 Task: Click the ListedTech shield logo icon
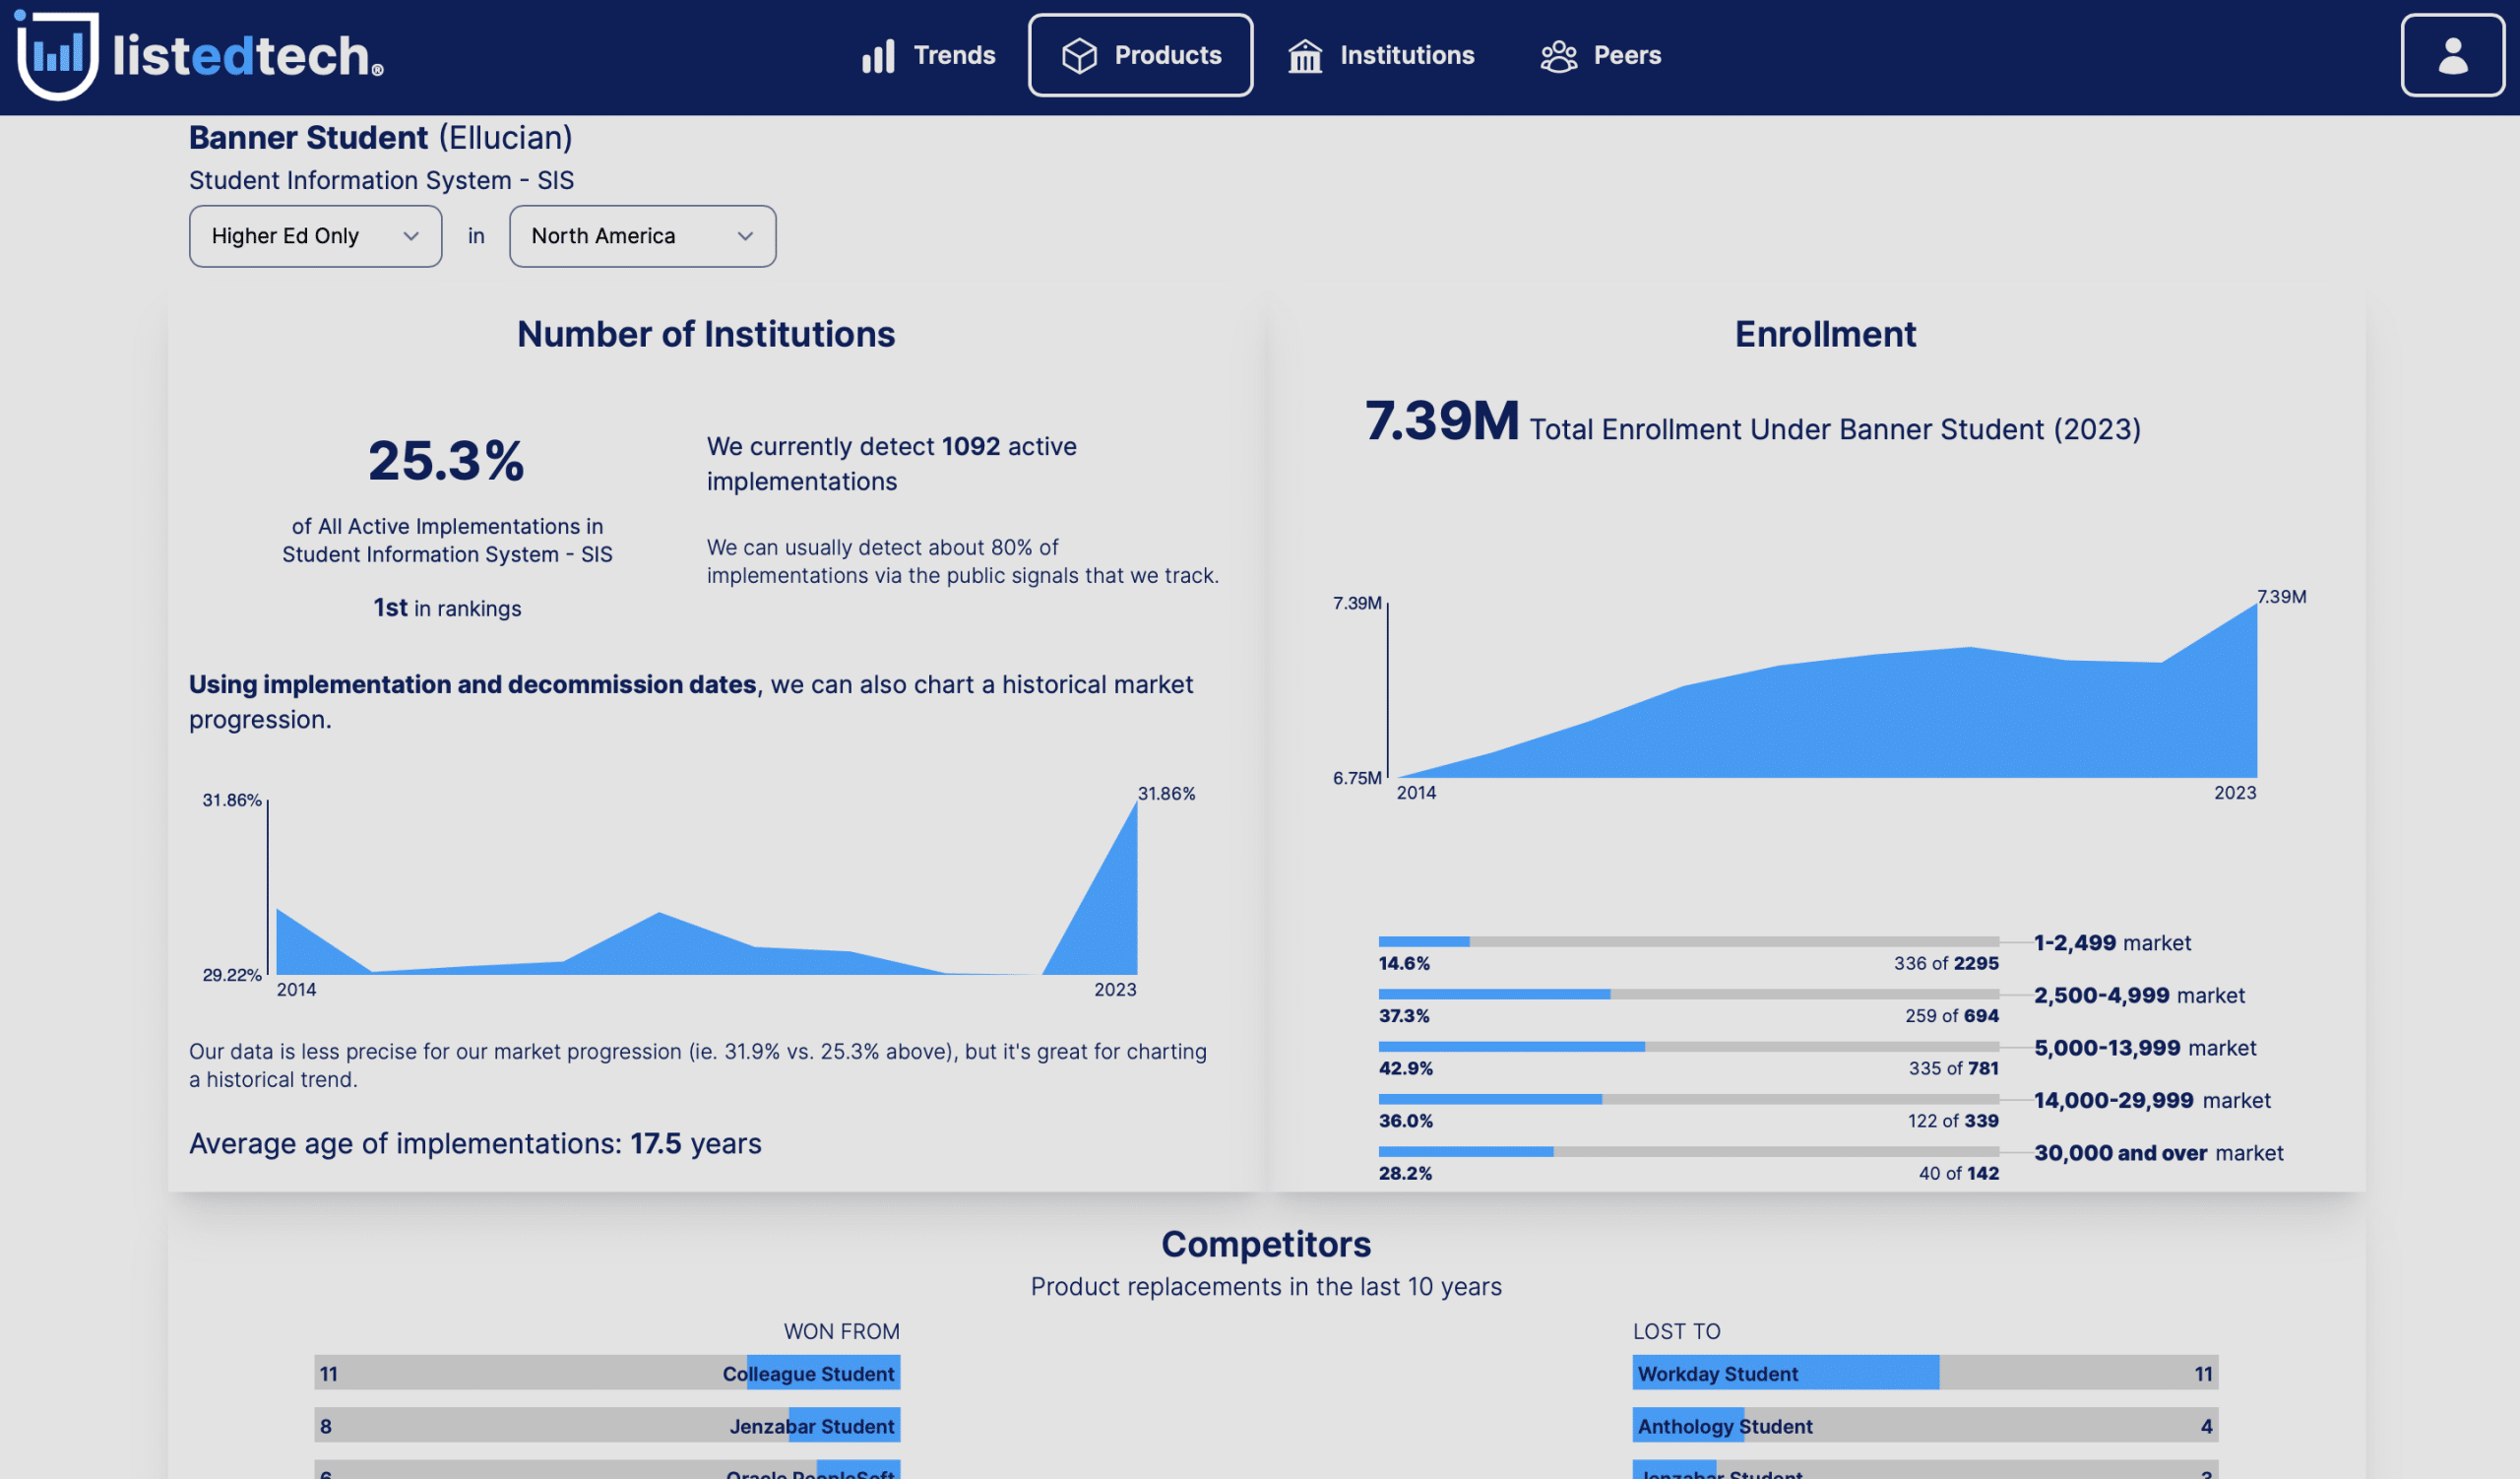(x=57, y=55)
